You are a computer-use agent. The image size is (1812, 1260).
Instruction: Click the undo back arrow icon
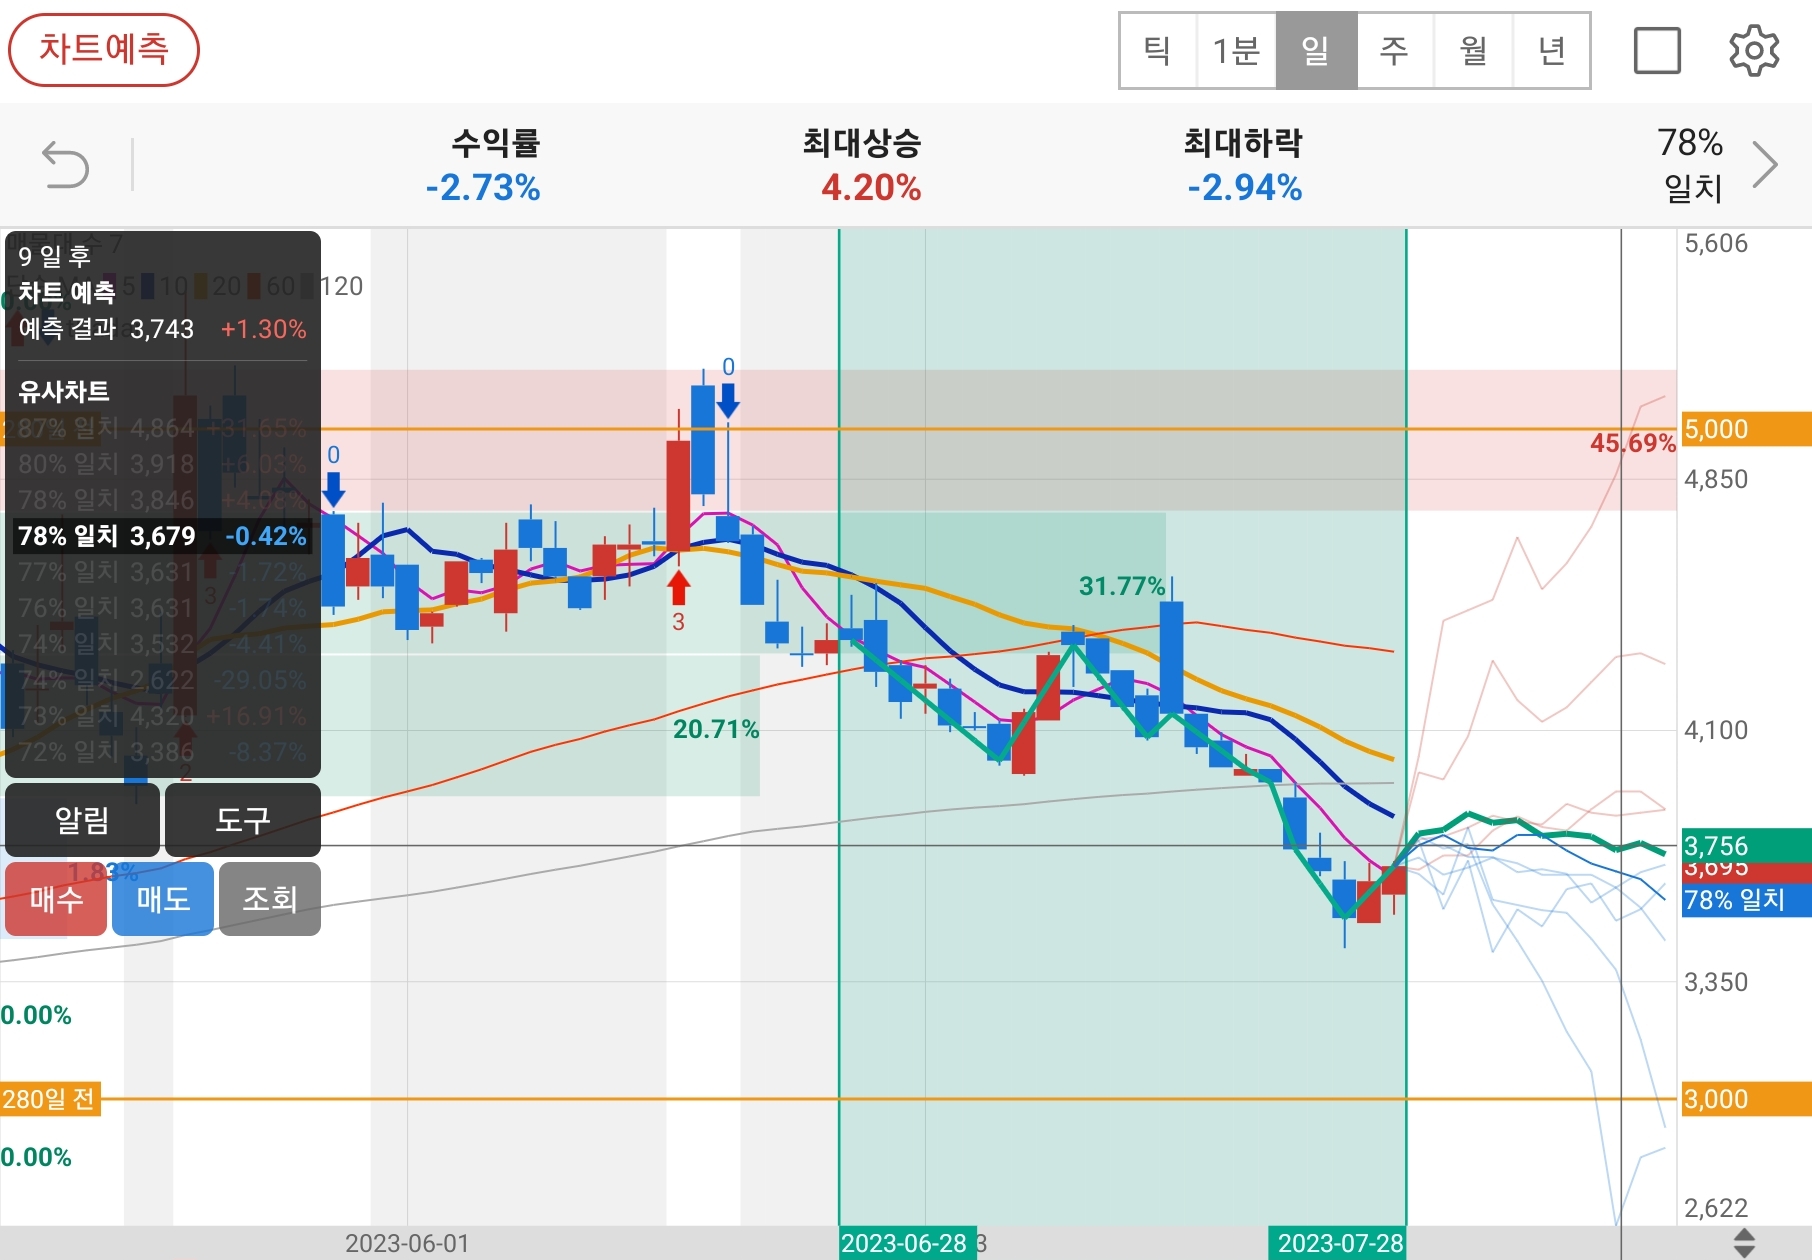pyautogui.click(x=65, y=165)
